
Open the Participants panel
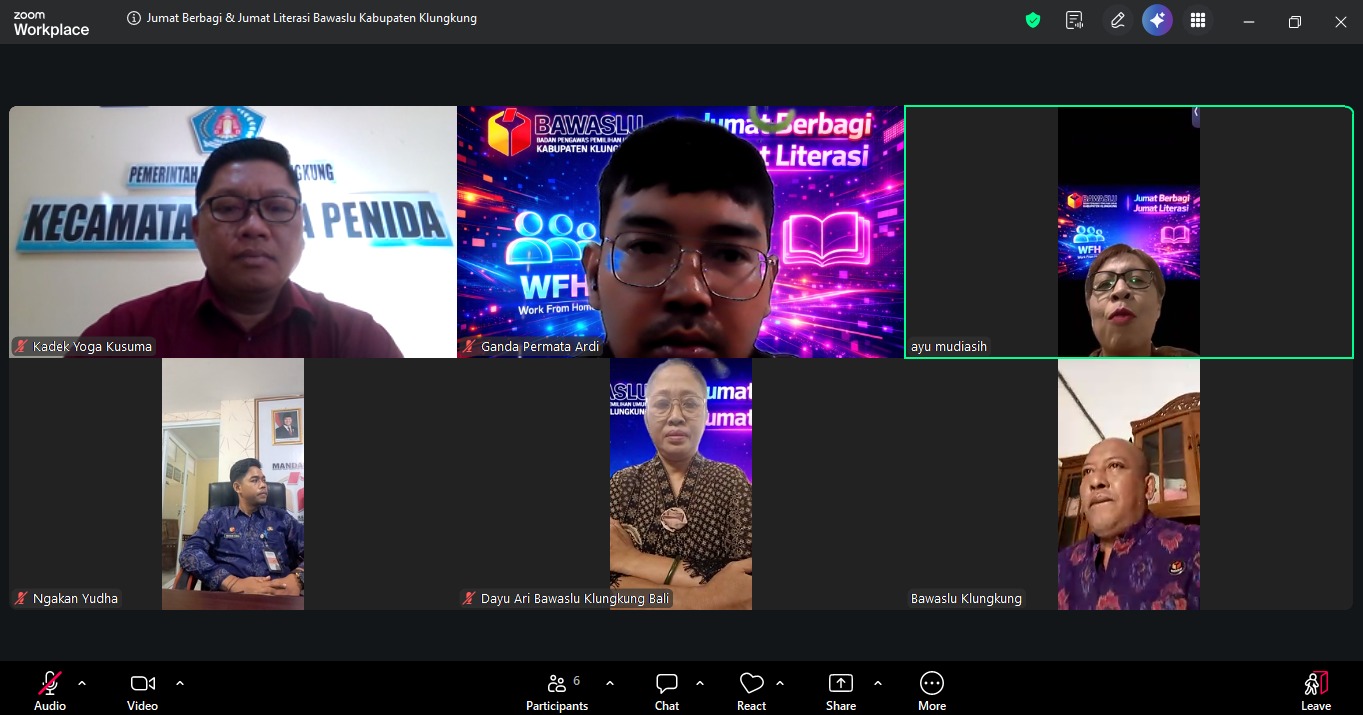click(x=557, y=691)
